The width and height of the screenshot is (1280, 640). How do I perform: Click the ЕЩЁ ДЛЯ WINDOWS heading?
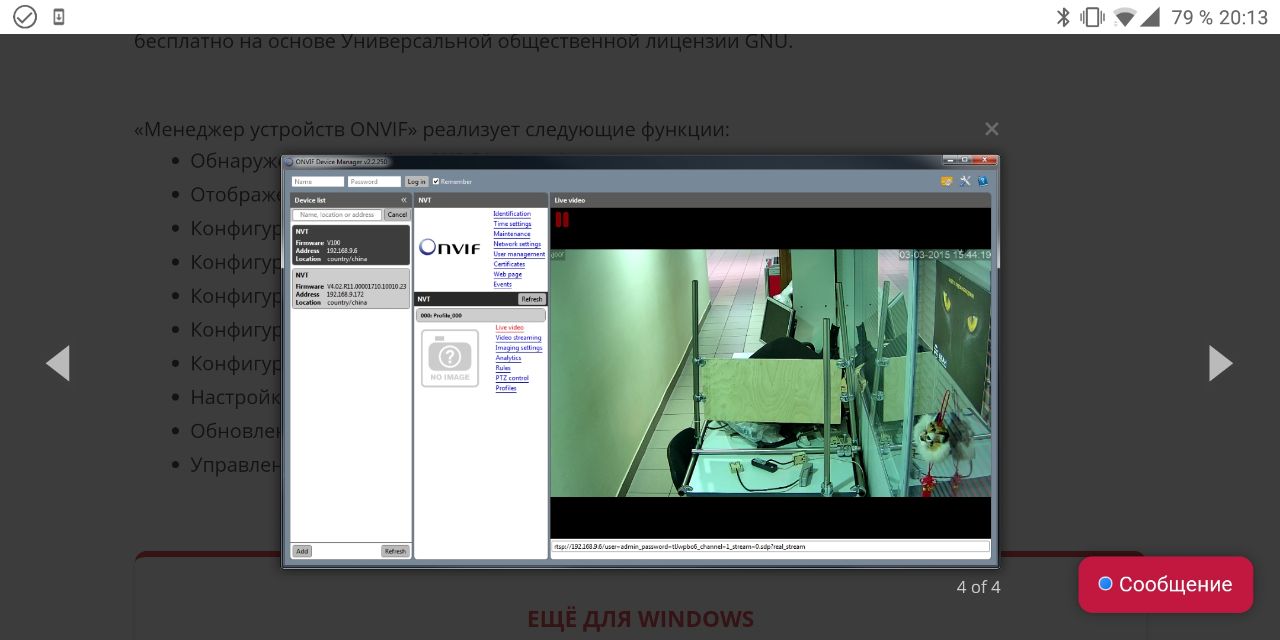point(640,619)
